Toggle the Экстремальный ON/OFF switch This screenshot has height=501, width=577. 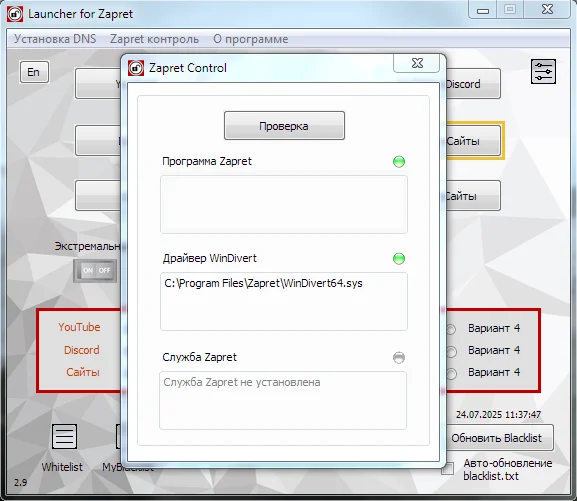pyautogui.click(x=95, y=271)
